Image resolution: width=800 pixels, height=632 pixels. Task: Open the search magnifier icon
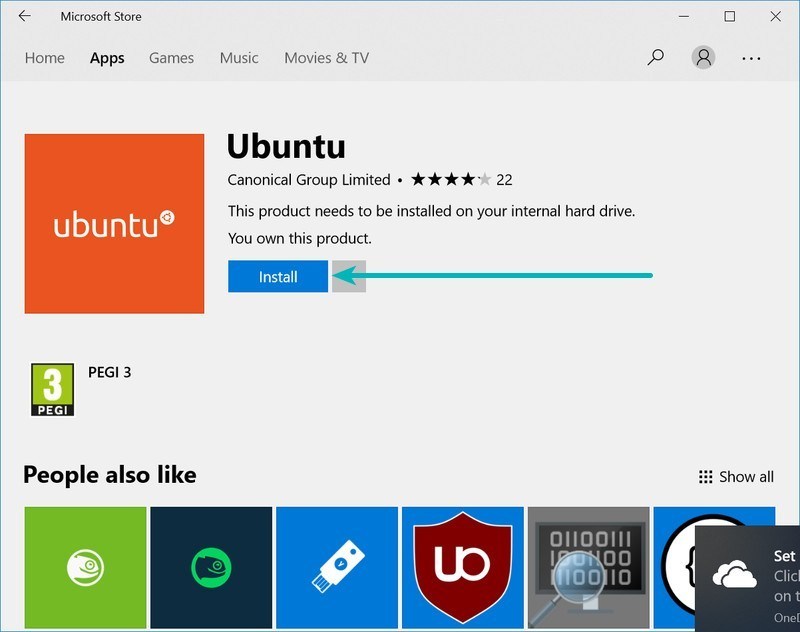655,58
